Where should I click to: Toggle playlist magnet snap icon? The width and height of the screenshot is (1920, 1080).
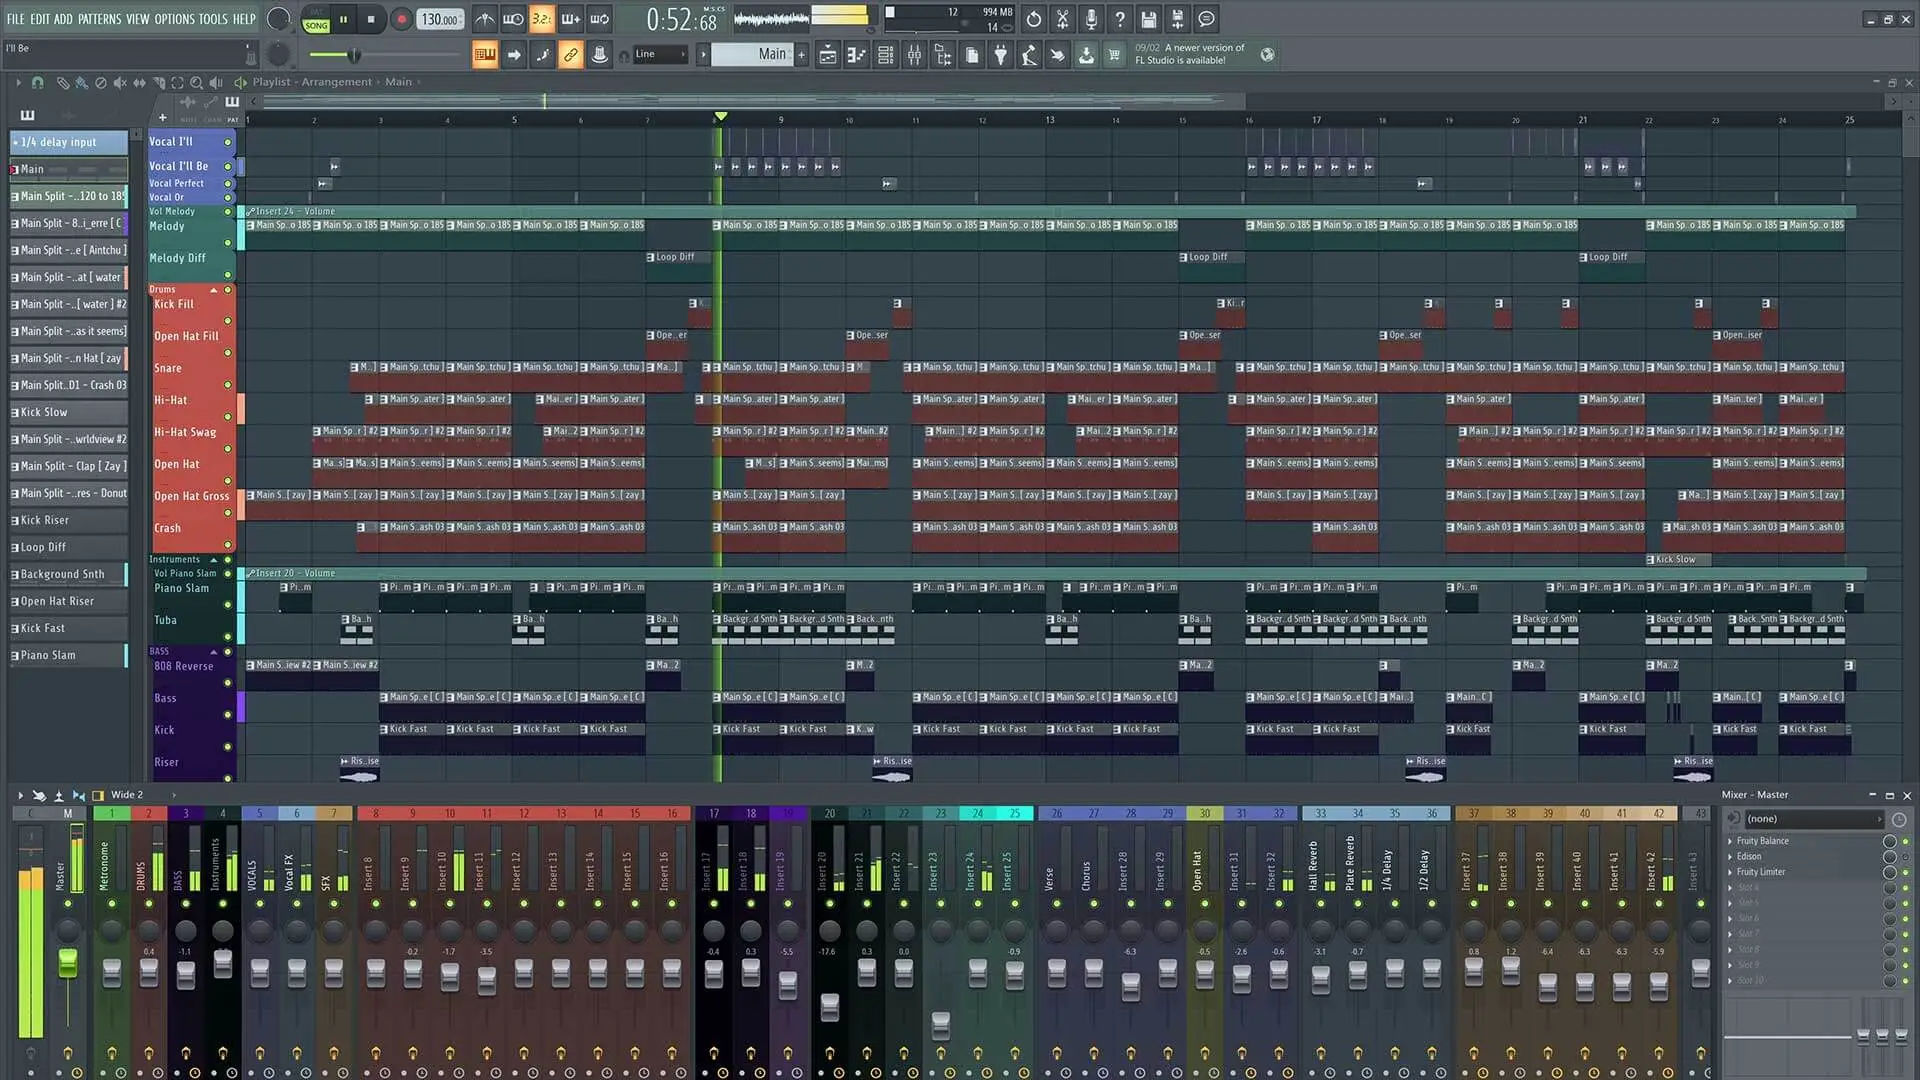coord(37,83)
